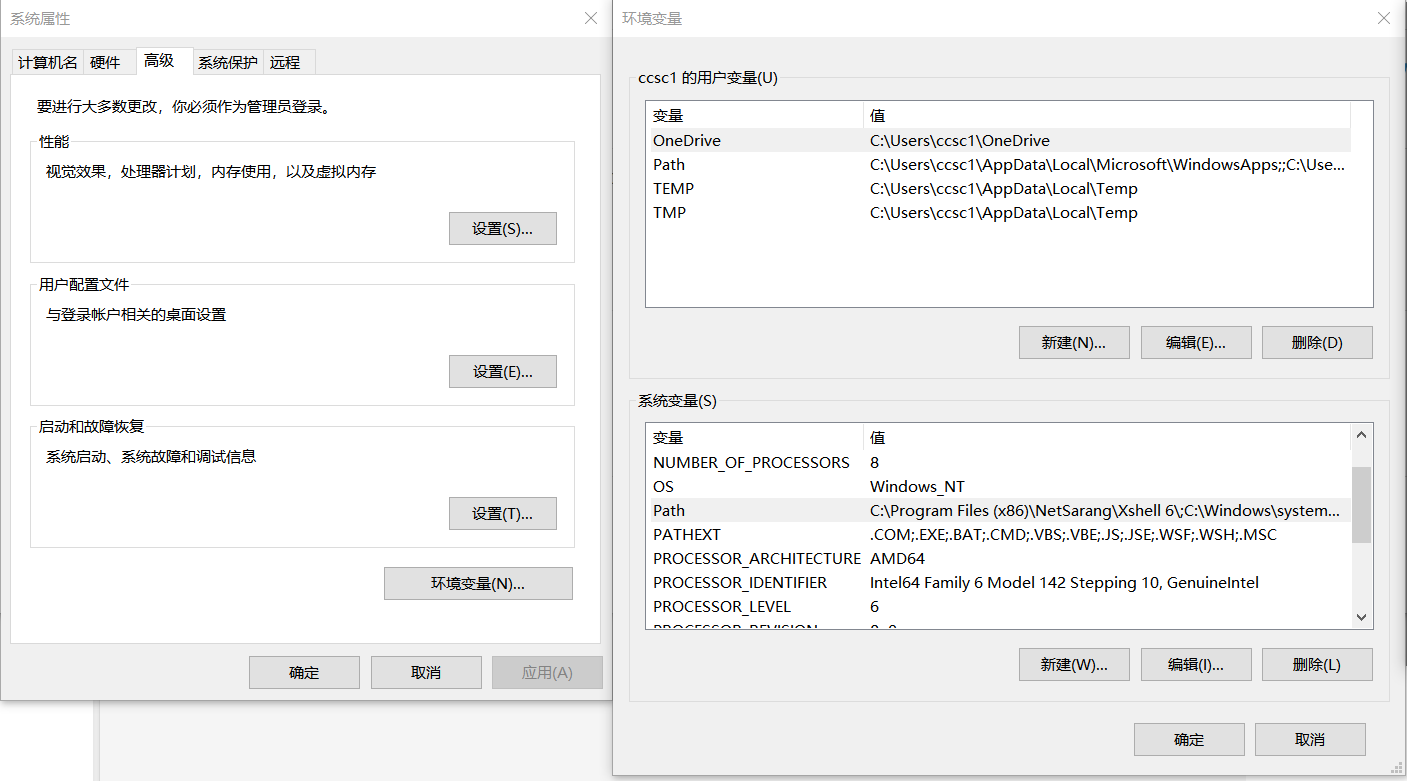The height and width of the screenshot is (781, 1407).
Task: Click 编辑(I) to edit a system variable
Action: click(x=1196, y=664)
